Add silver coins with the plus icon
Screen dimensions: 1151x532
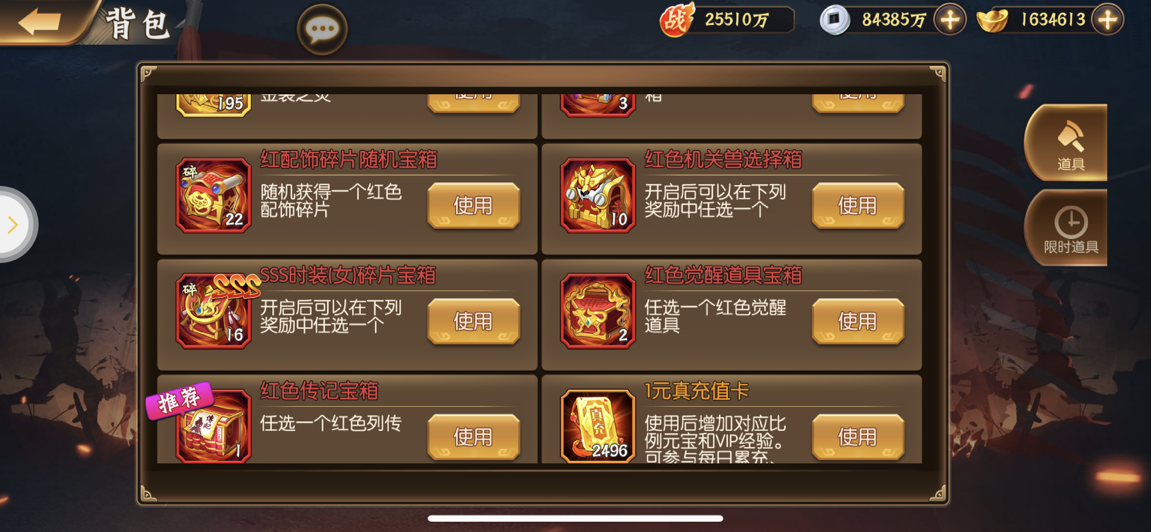[x=950, y=20]
